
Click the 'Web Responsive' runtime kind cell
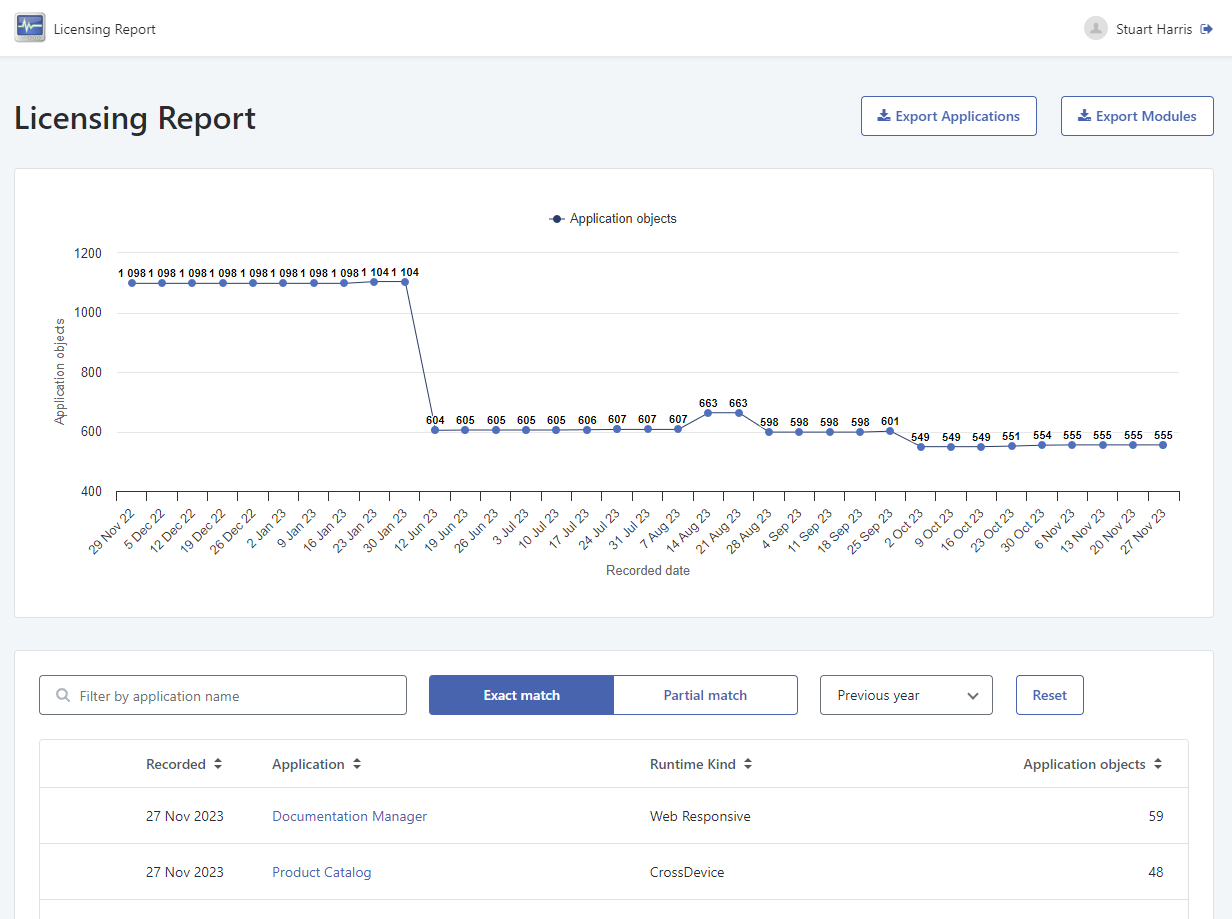coord(700,816)
